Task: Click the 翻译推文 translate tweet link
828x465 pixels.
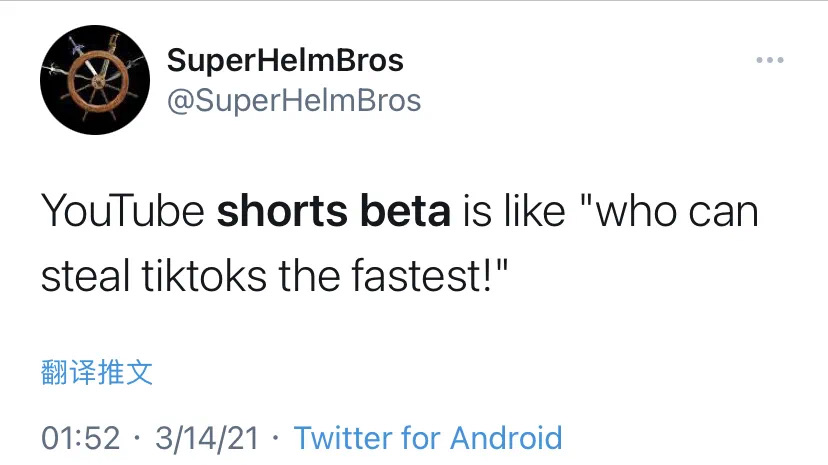Action: tap(97, 373)
